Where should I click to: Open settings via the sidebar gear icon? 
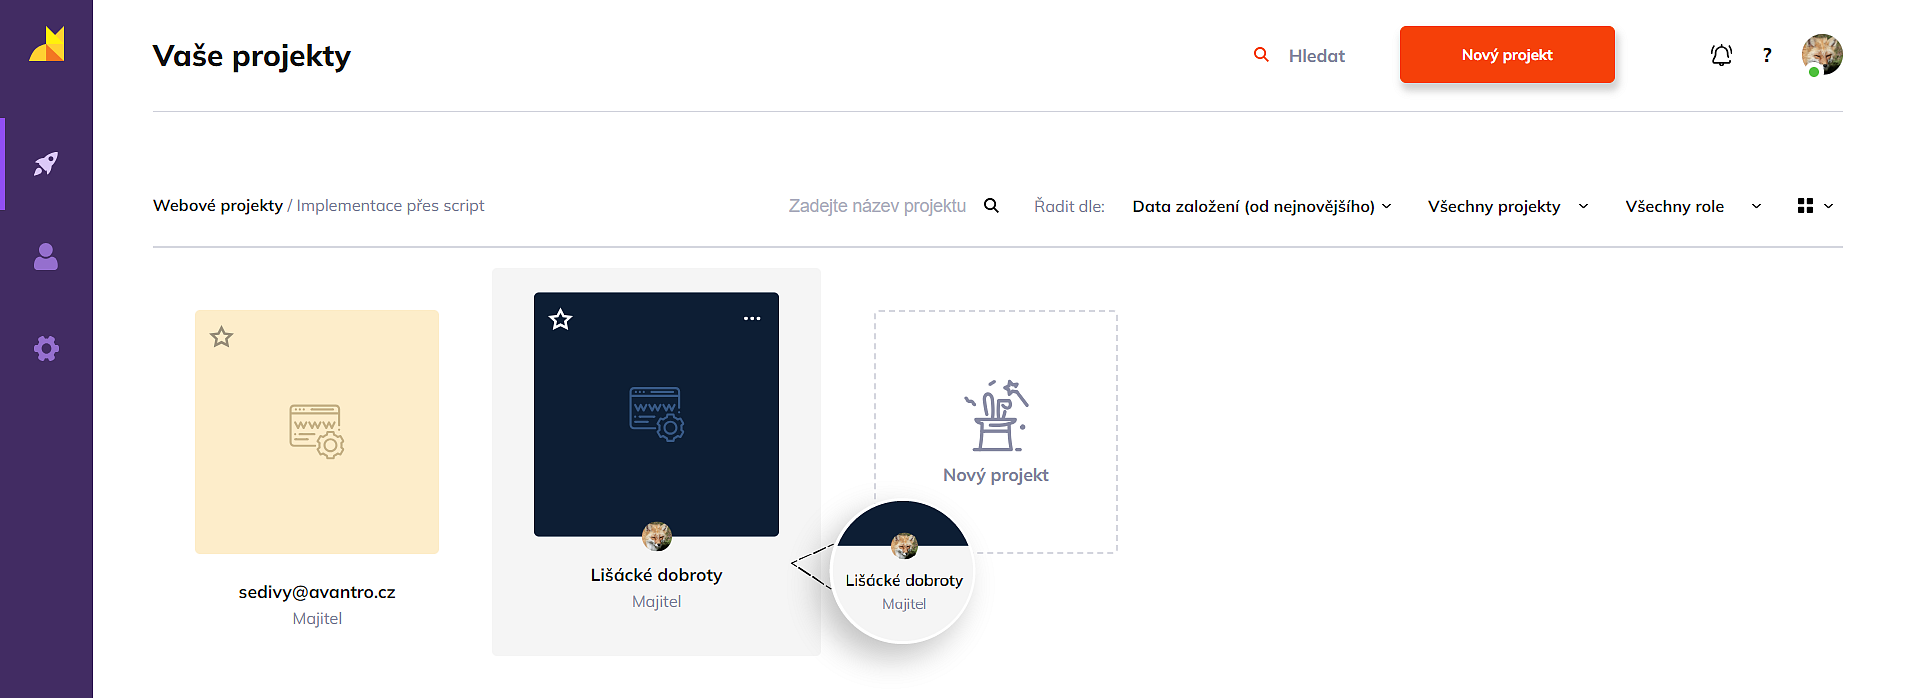tap(46, 348)
